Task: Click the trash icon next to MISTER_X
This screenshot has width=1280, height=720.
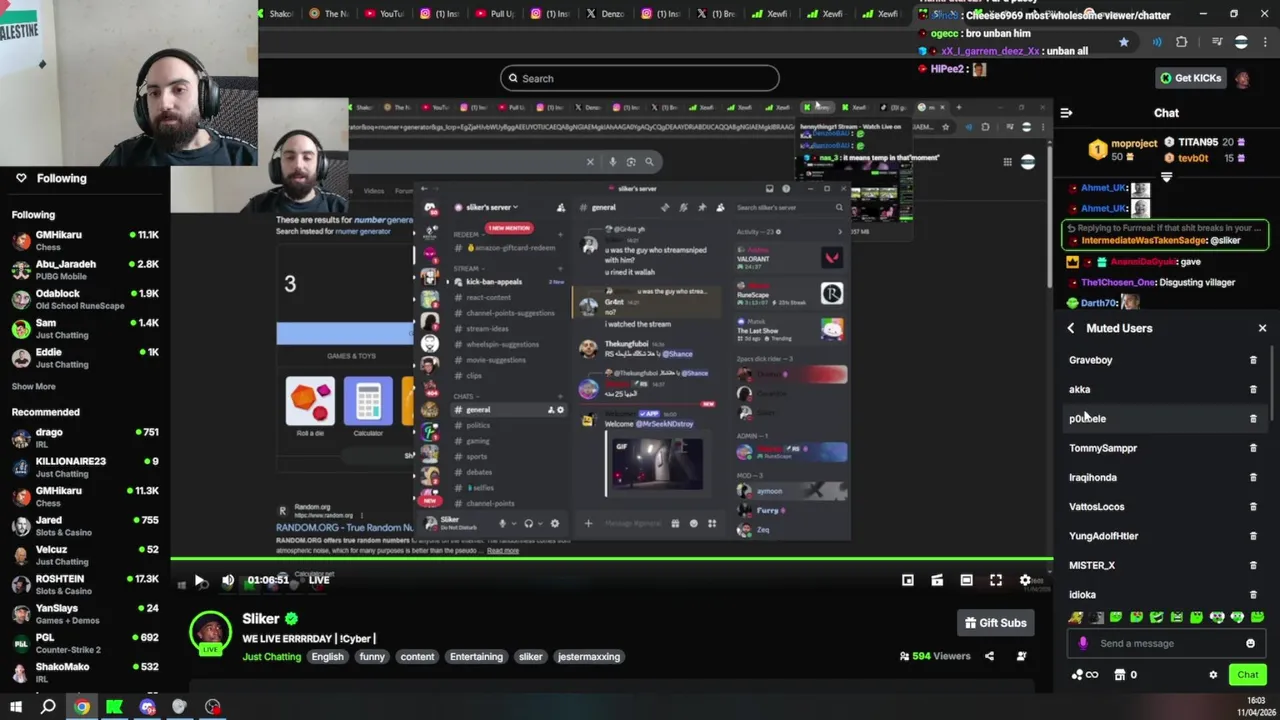Action: [x=1253, y=565]
